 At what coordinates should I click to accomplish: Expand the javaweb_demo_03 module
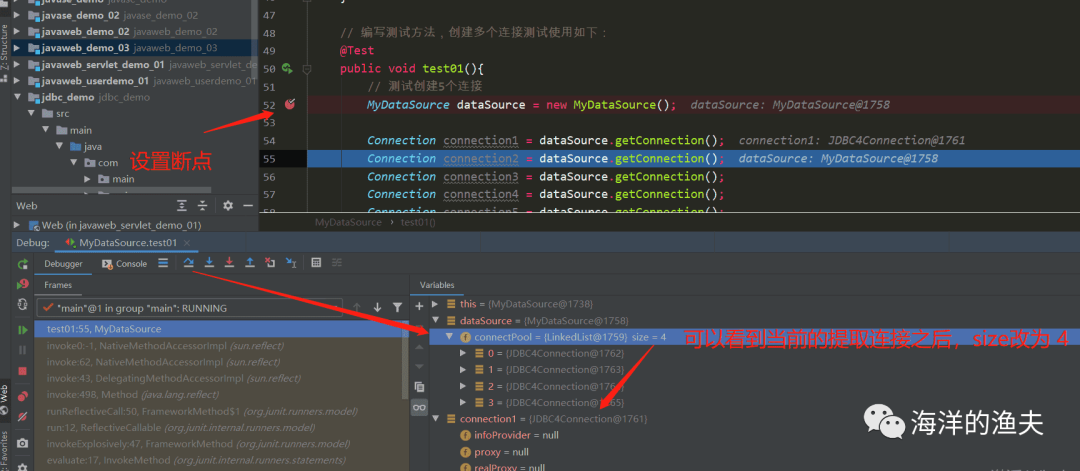[17, 48]
